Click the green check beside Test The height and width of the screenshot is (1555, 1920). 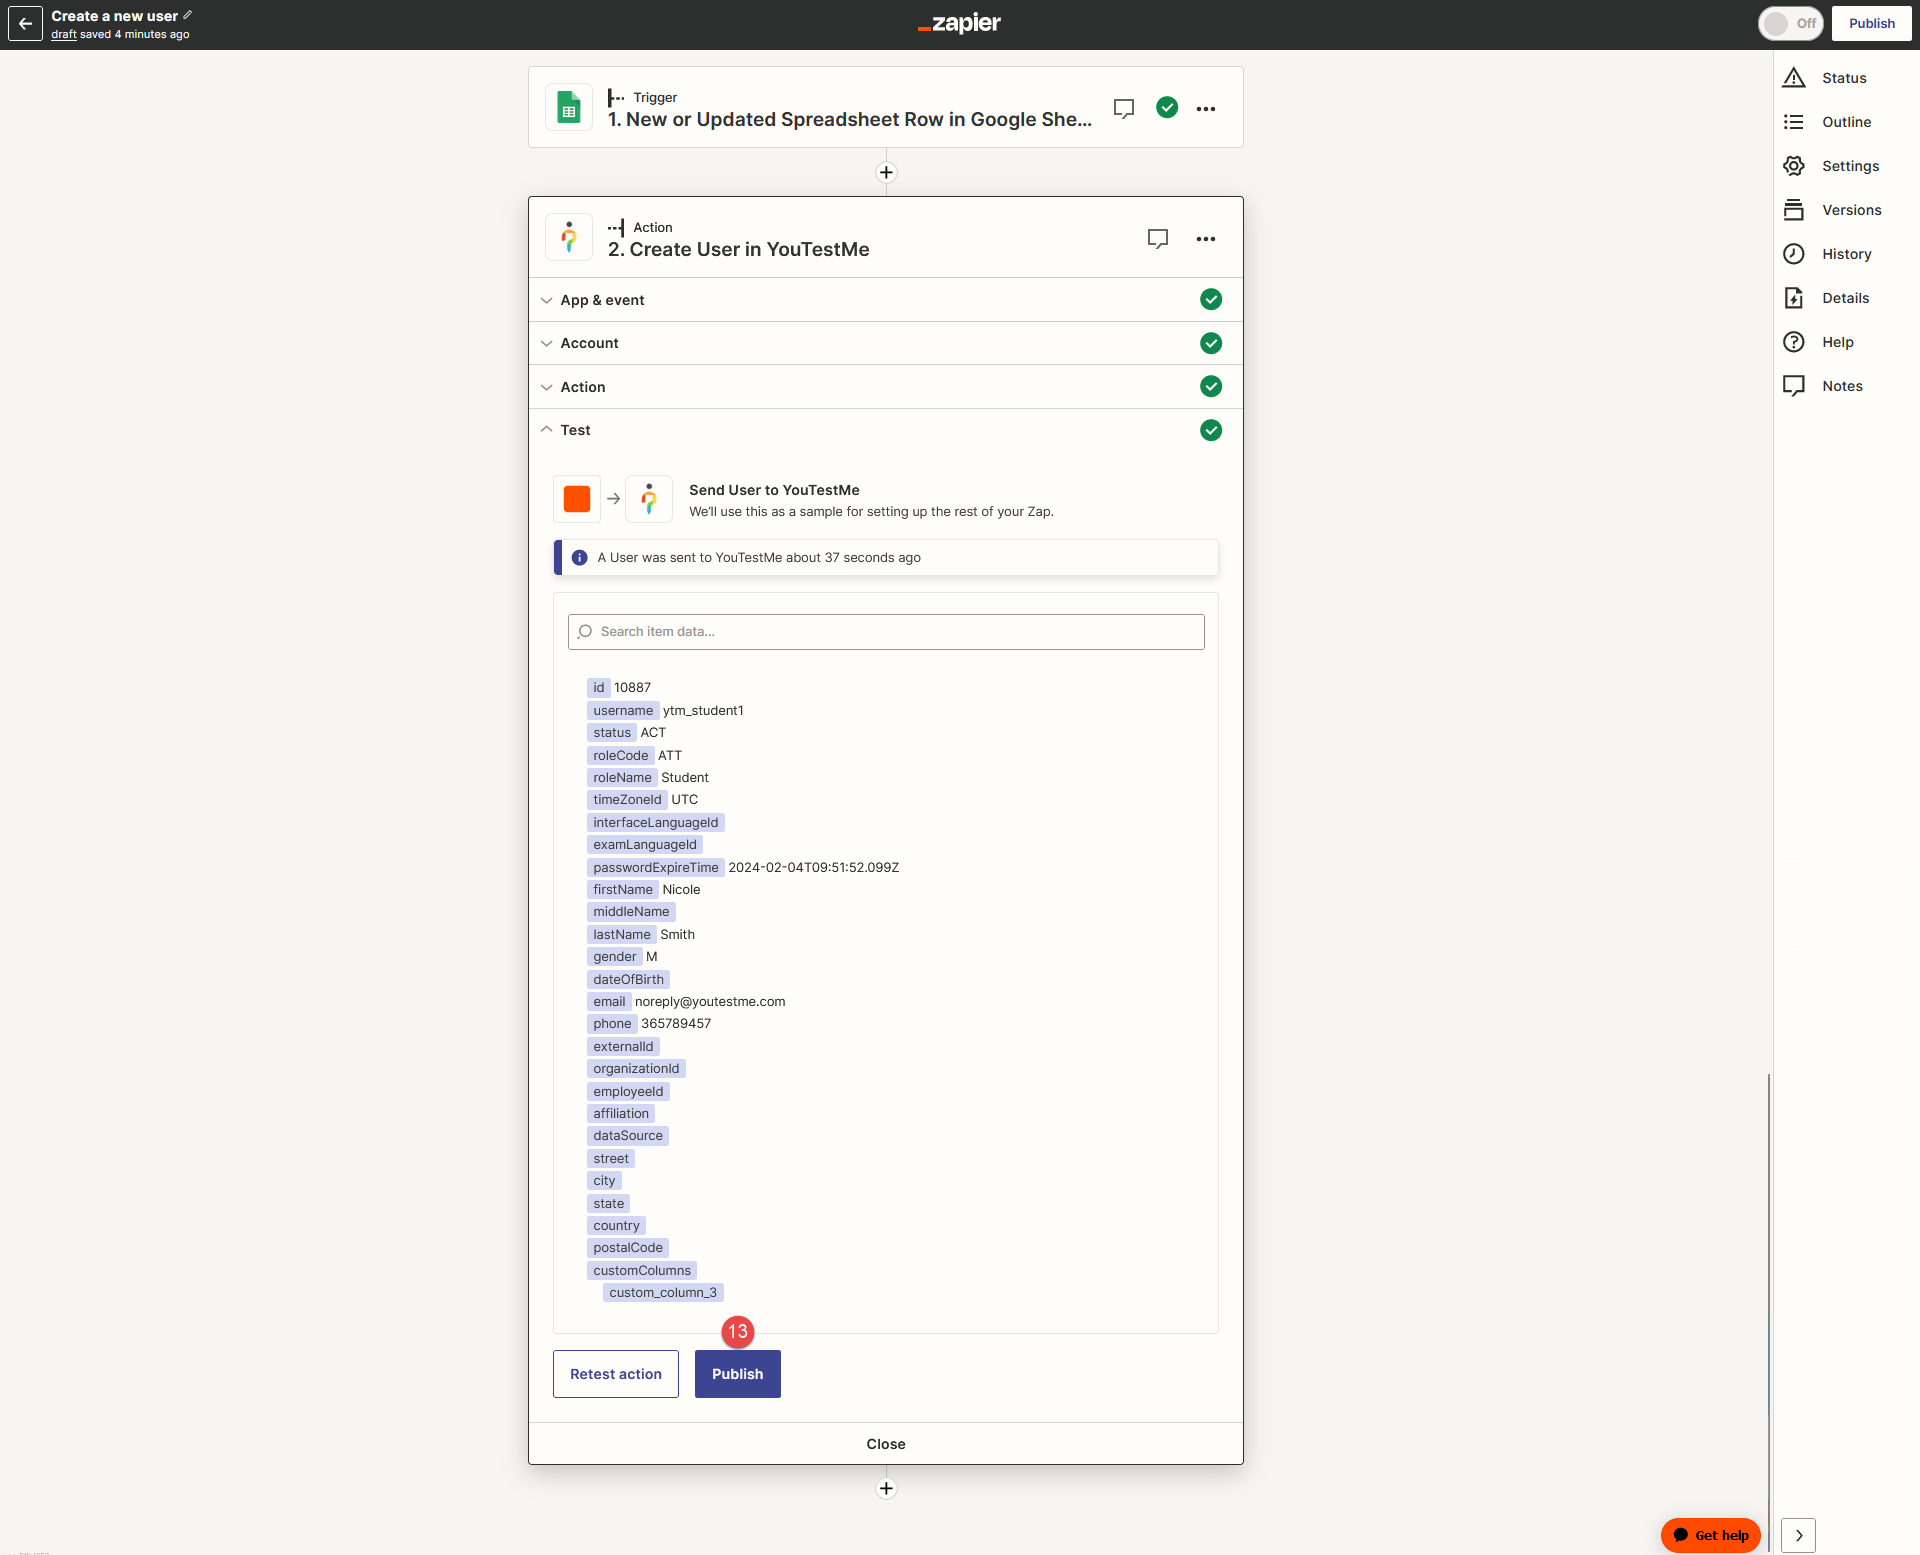[x=1211, y=430]
